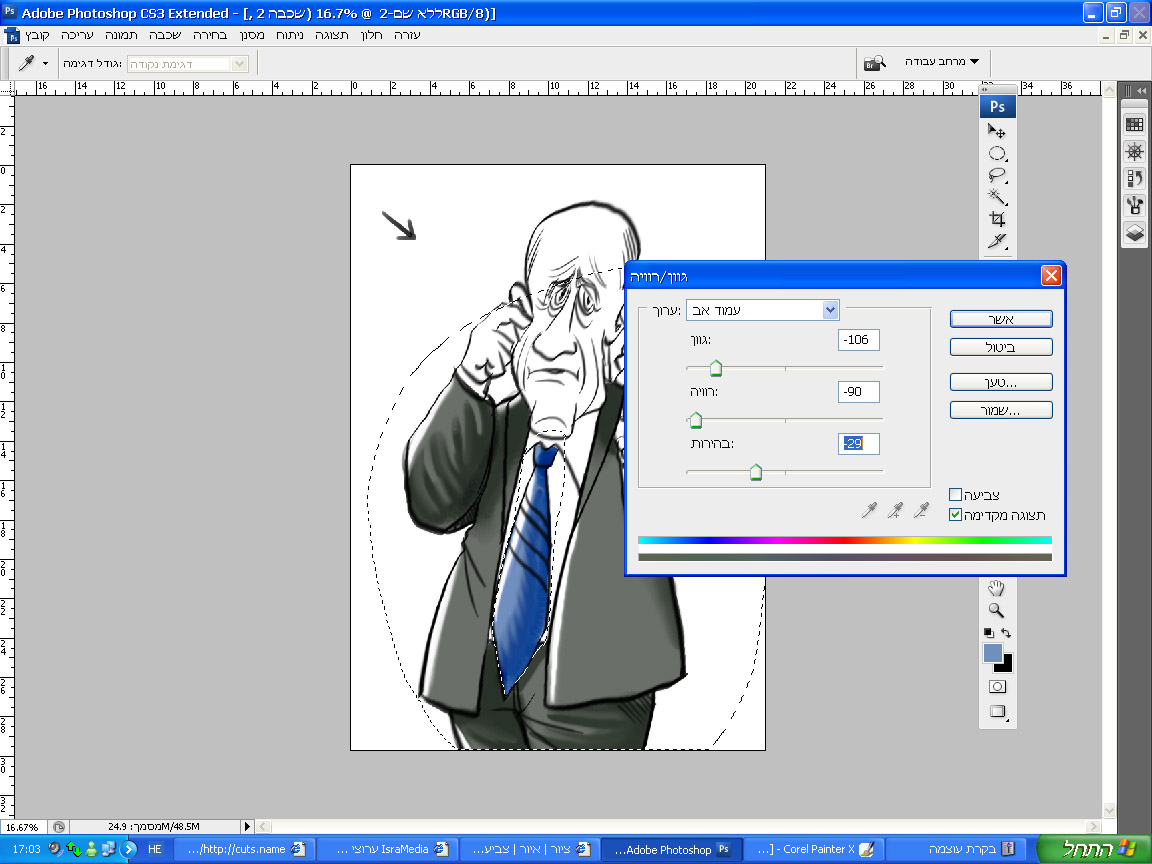
Task: Open the מסנן (Filter) menu
Action: (x=252, y=35)
